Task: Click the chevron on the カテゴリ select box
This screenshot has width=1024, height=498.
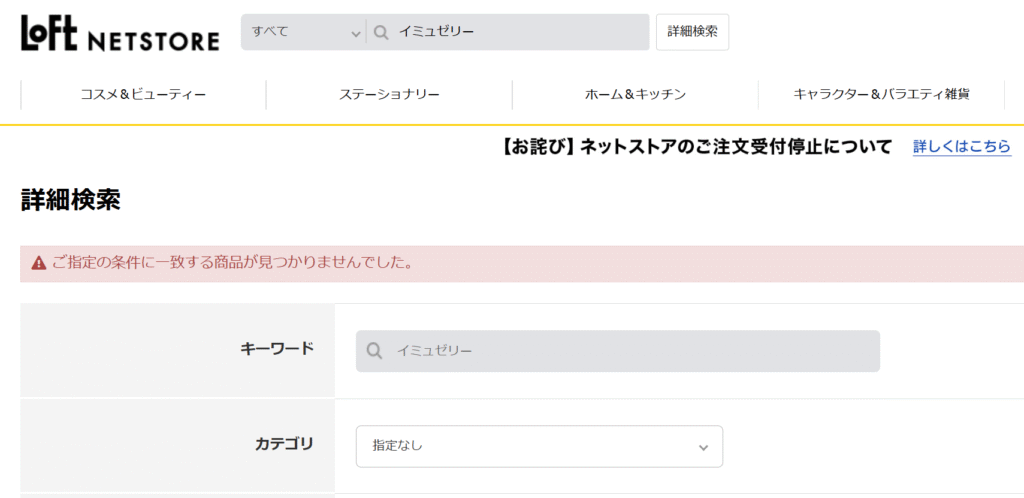Action: pyautogui.click(x=703, y=447)
